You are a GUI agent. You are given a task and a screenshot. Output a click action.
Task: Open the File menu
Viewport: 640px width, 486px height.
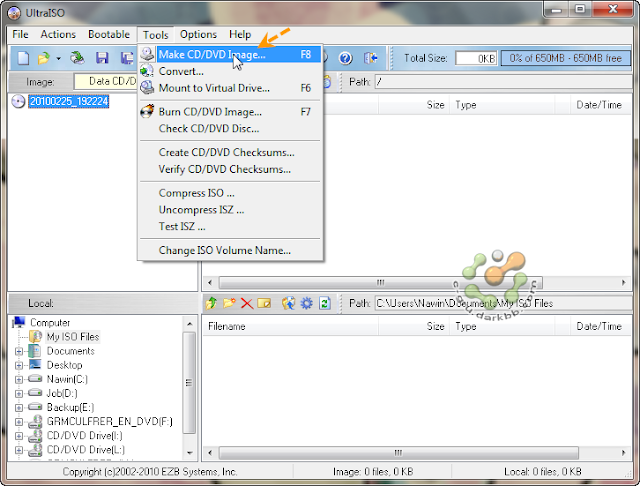[x=20, y=34]
